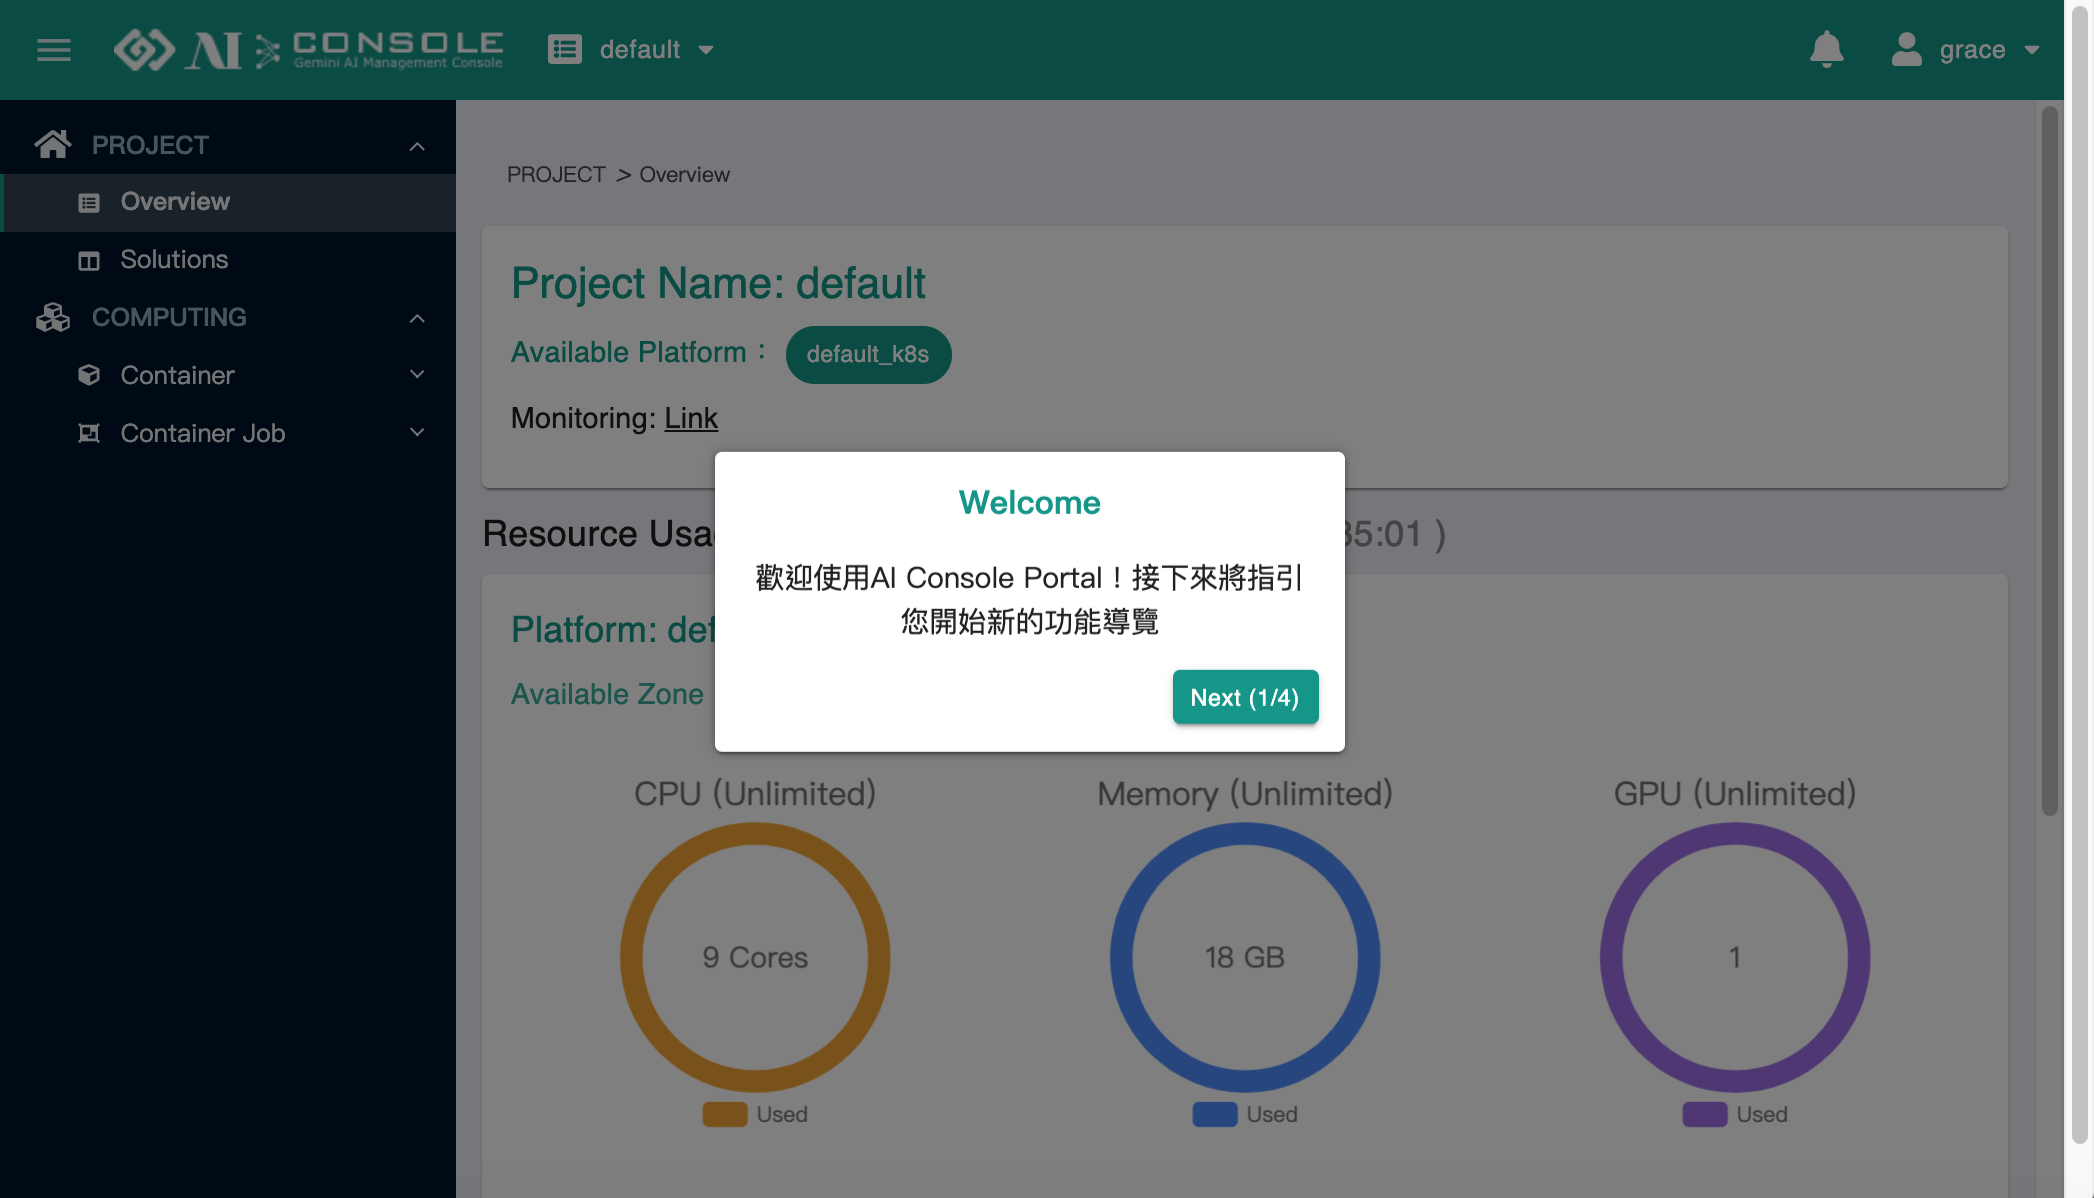
Task: Click the Available Zone label
Action: click(x=607, y=694)
